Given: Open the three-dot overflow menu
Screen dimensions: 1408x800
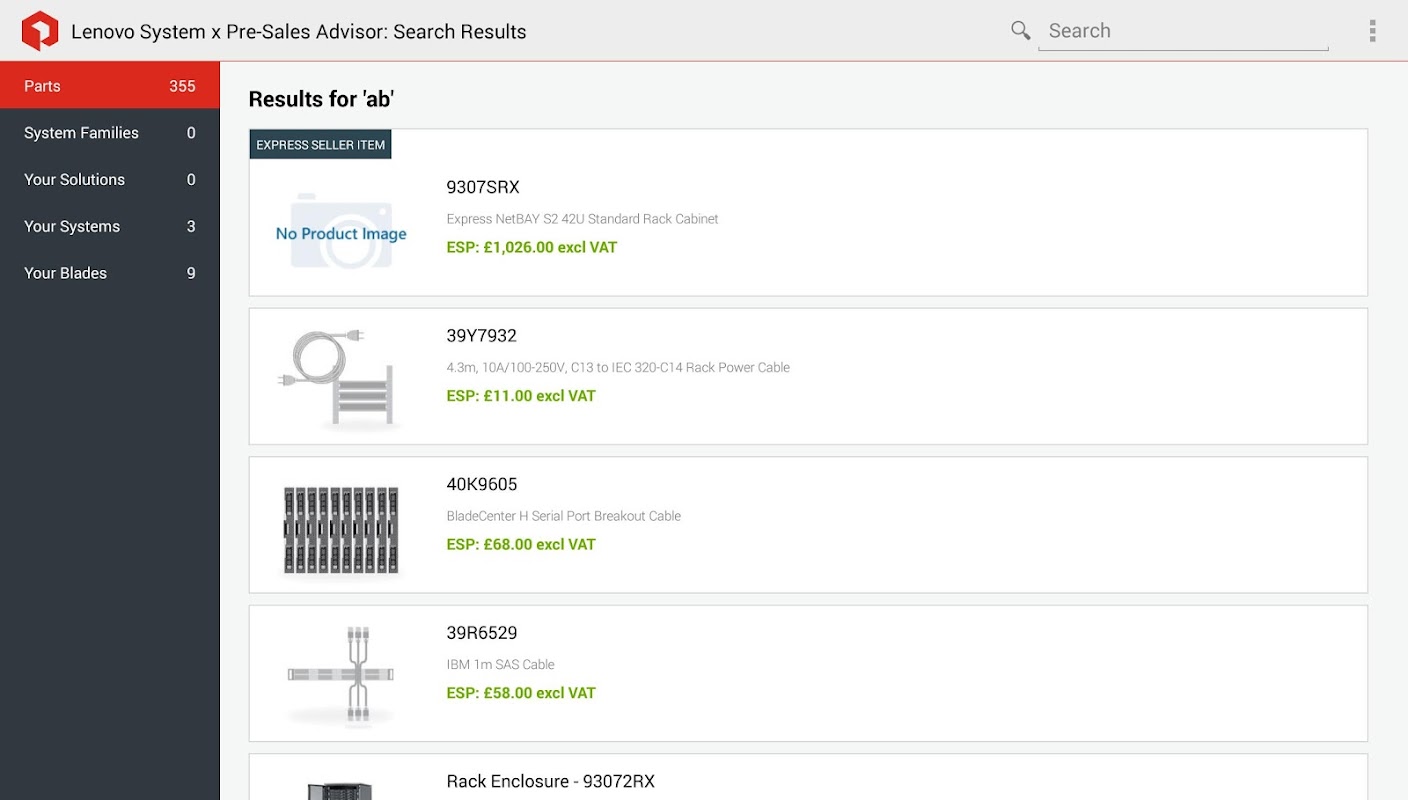Looking at the screenshot, I should click(1372, 31).
